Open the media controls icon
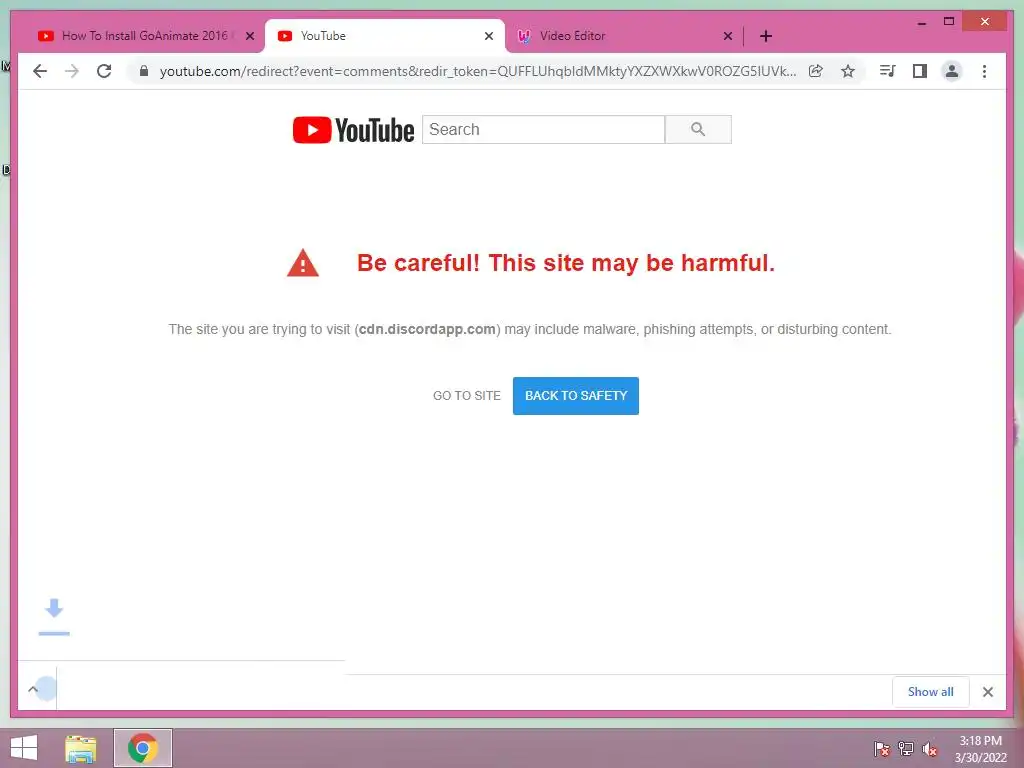This screenshot has height=768, width=1024. pos(888,71)
